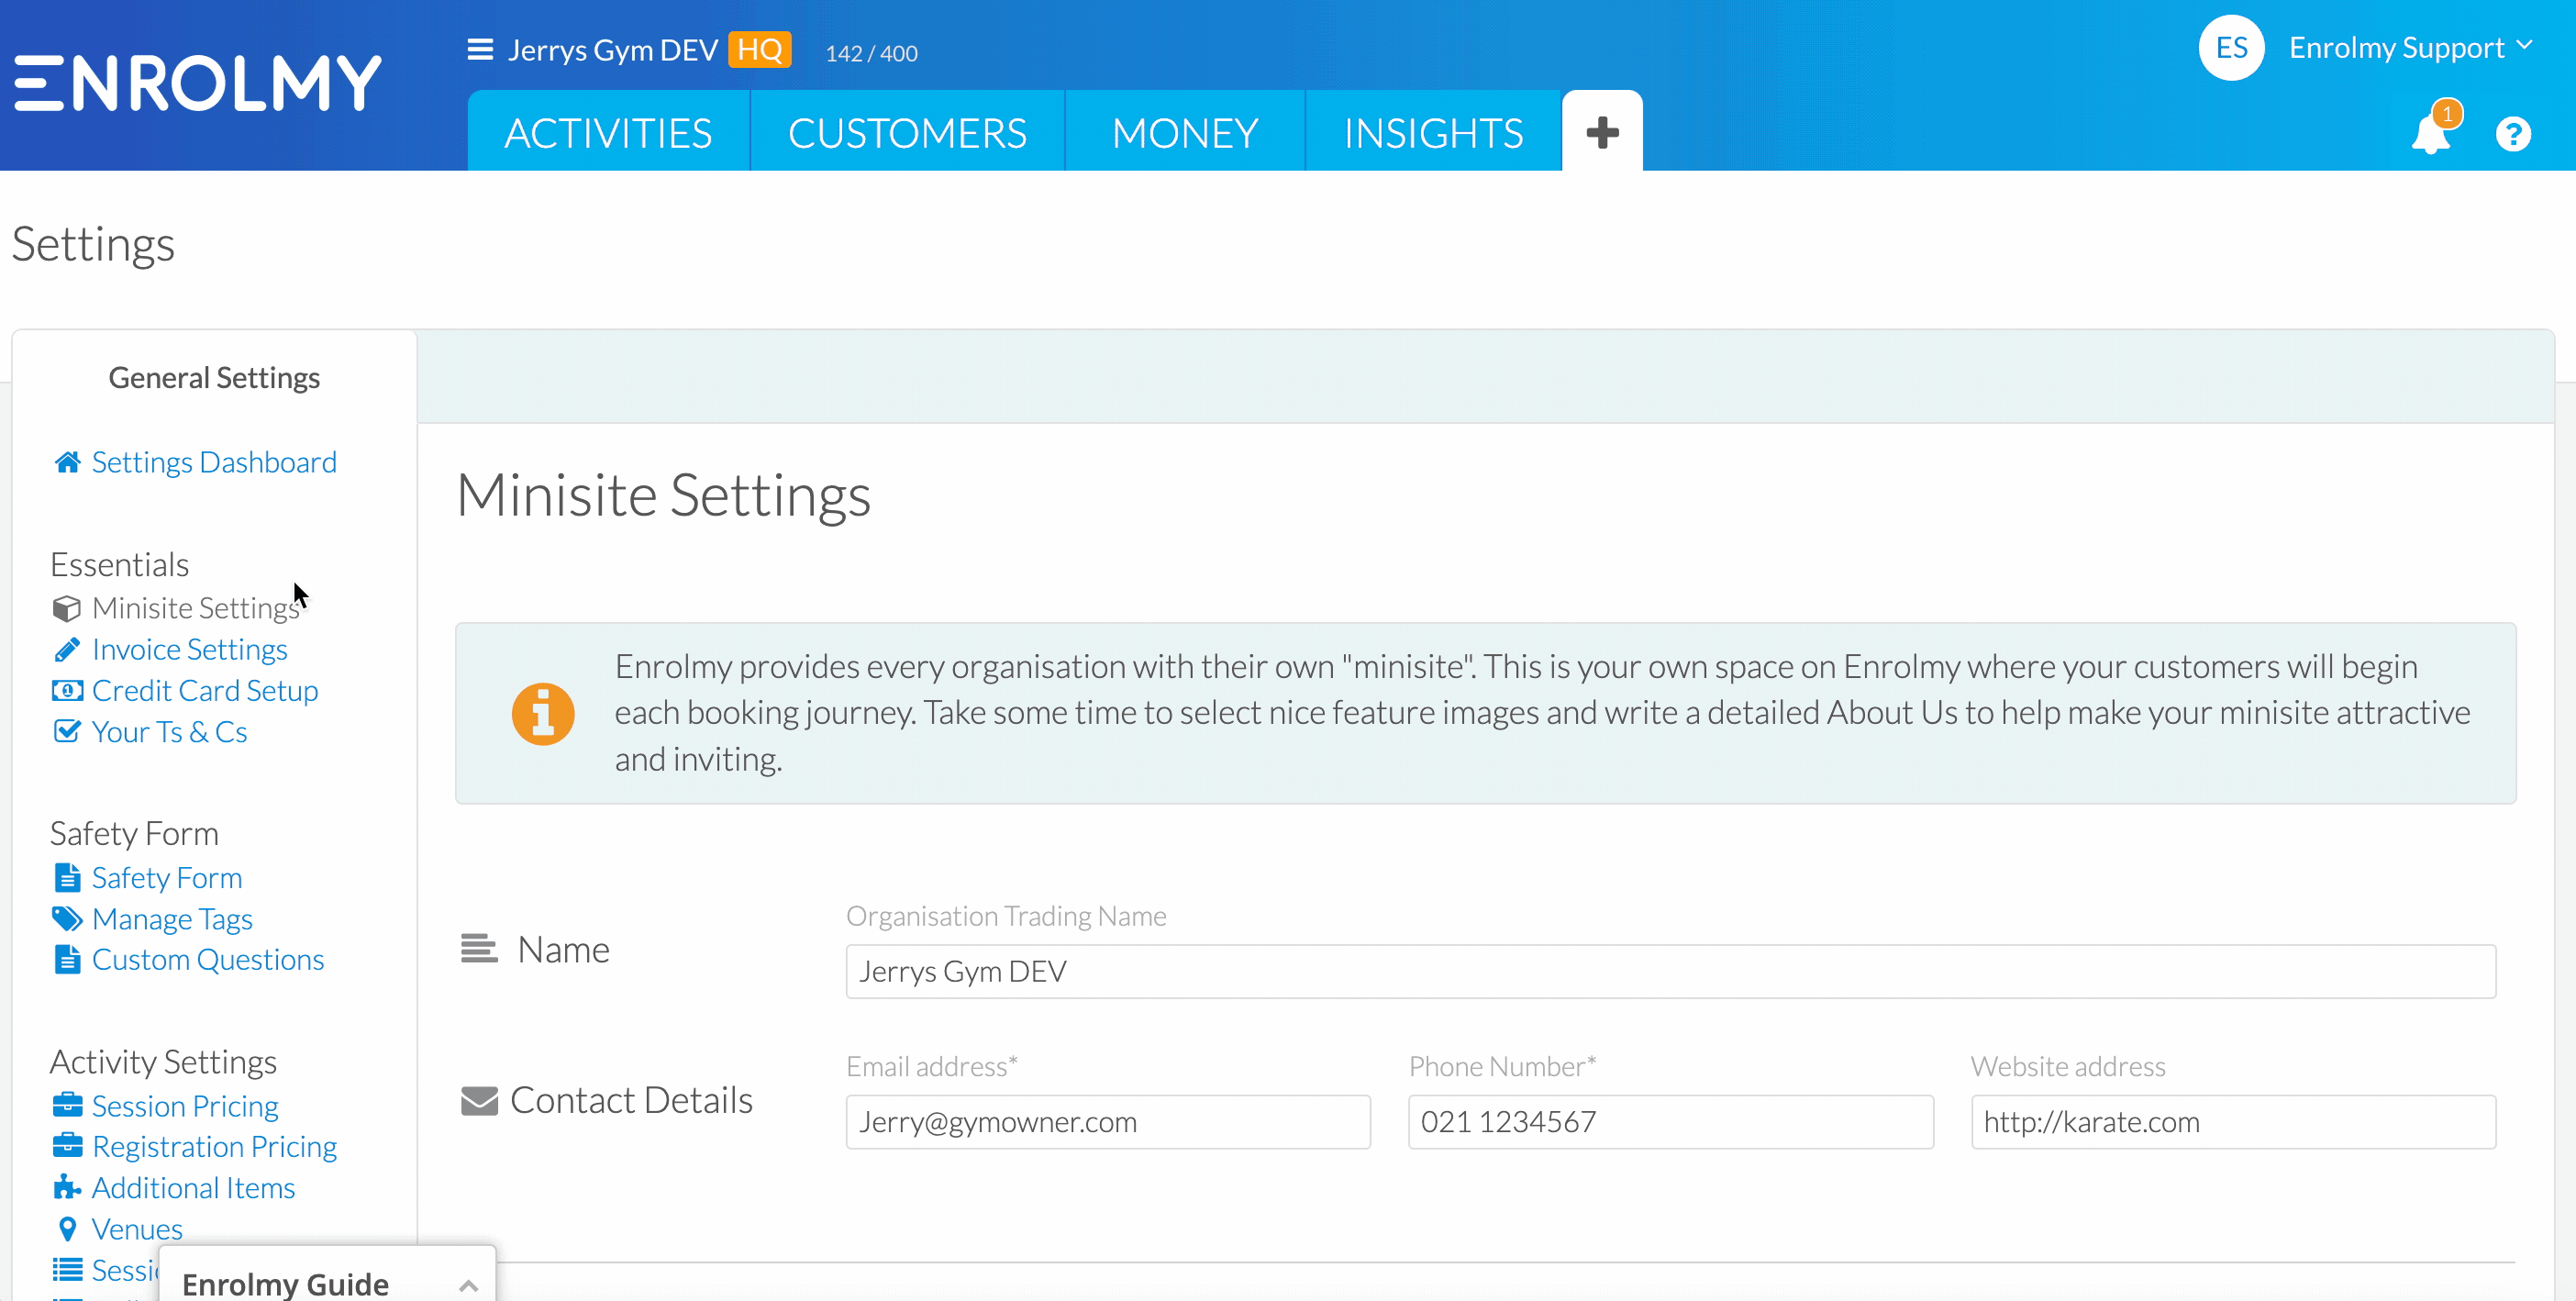Open the Safety Form link
This screenshot has width=2576, height=1301.
[167, 878]
